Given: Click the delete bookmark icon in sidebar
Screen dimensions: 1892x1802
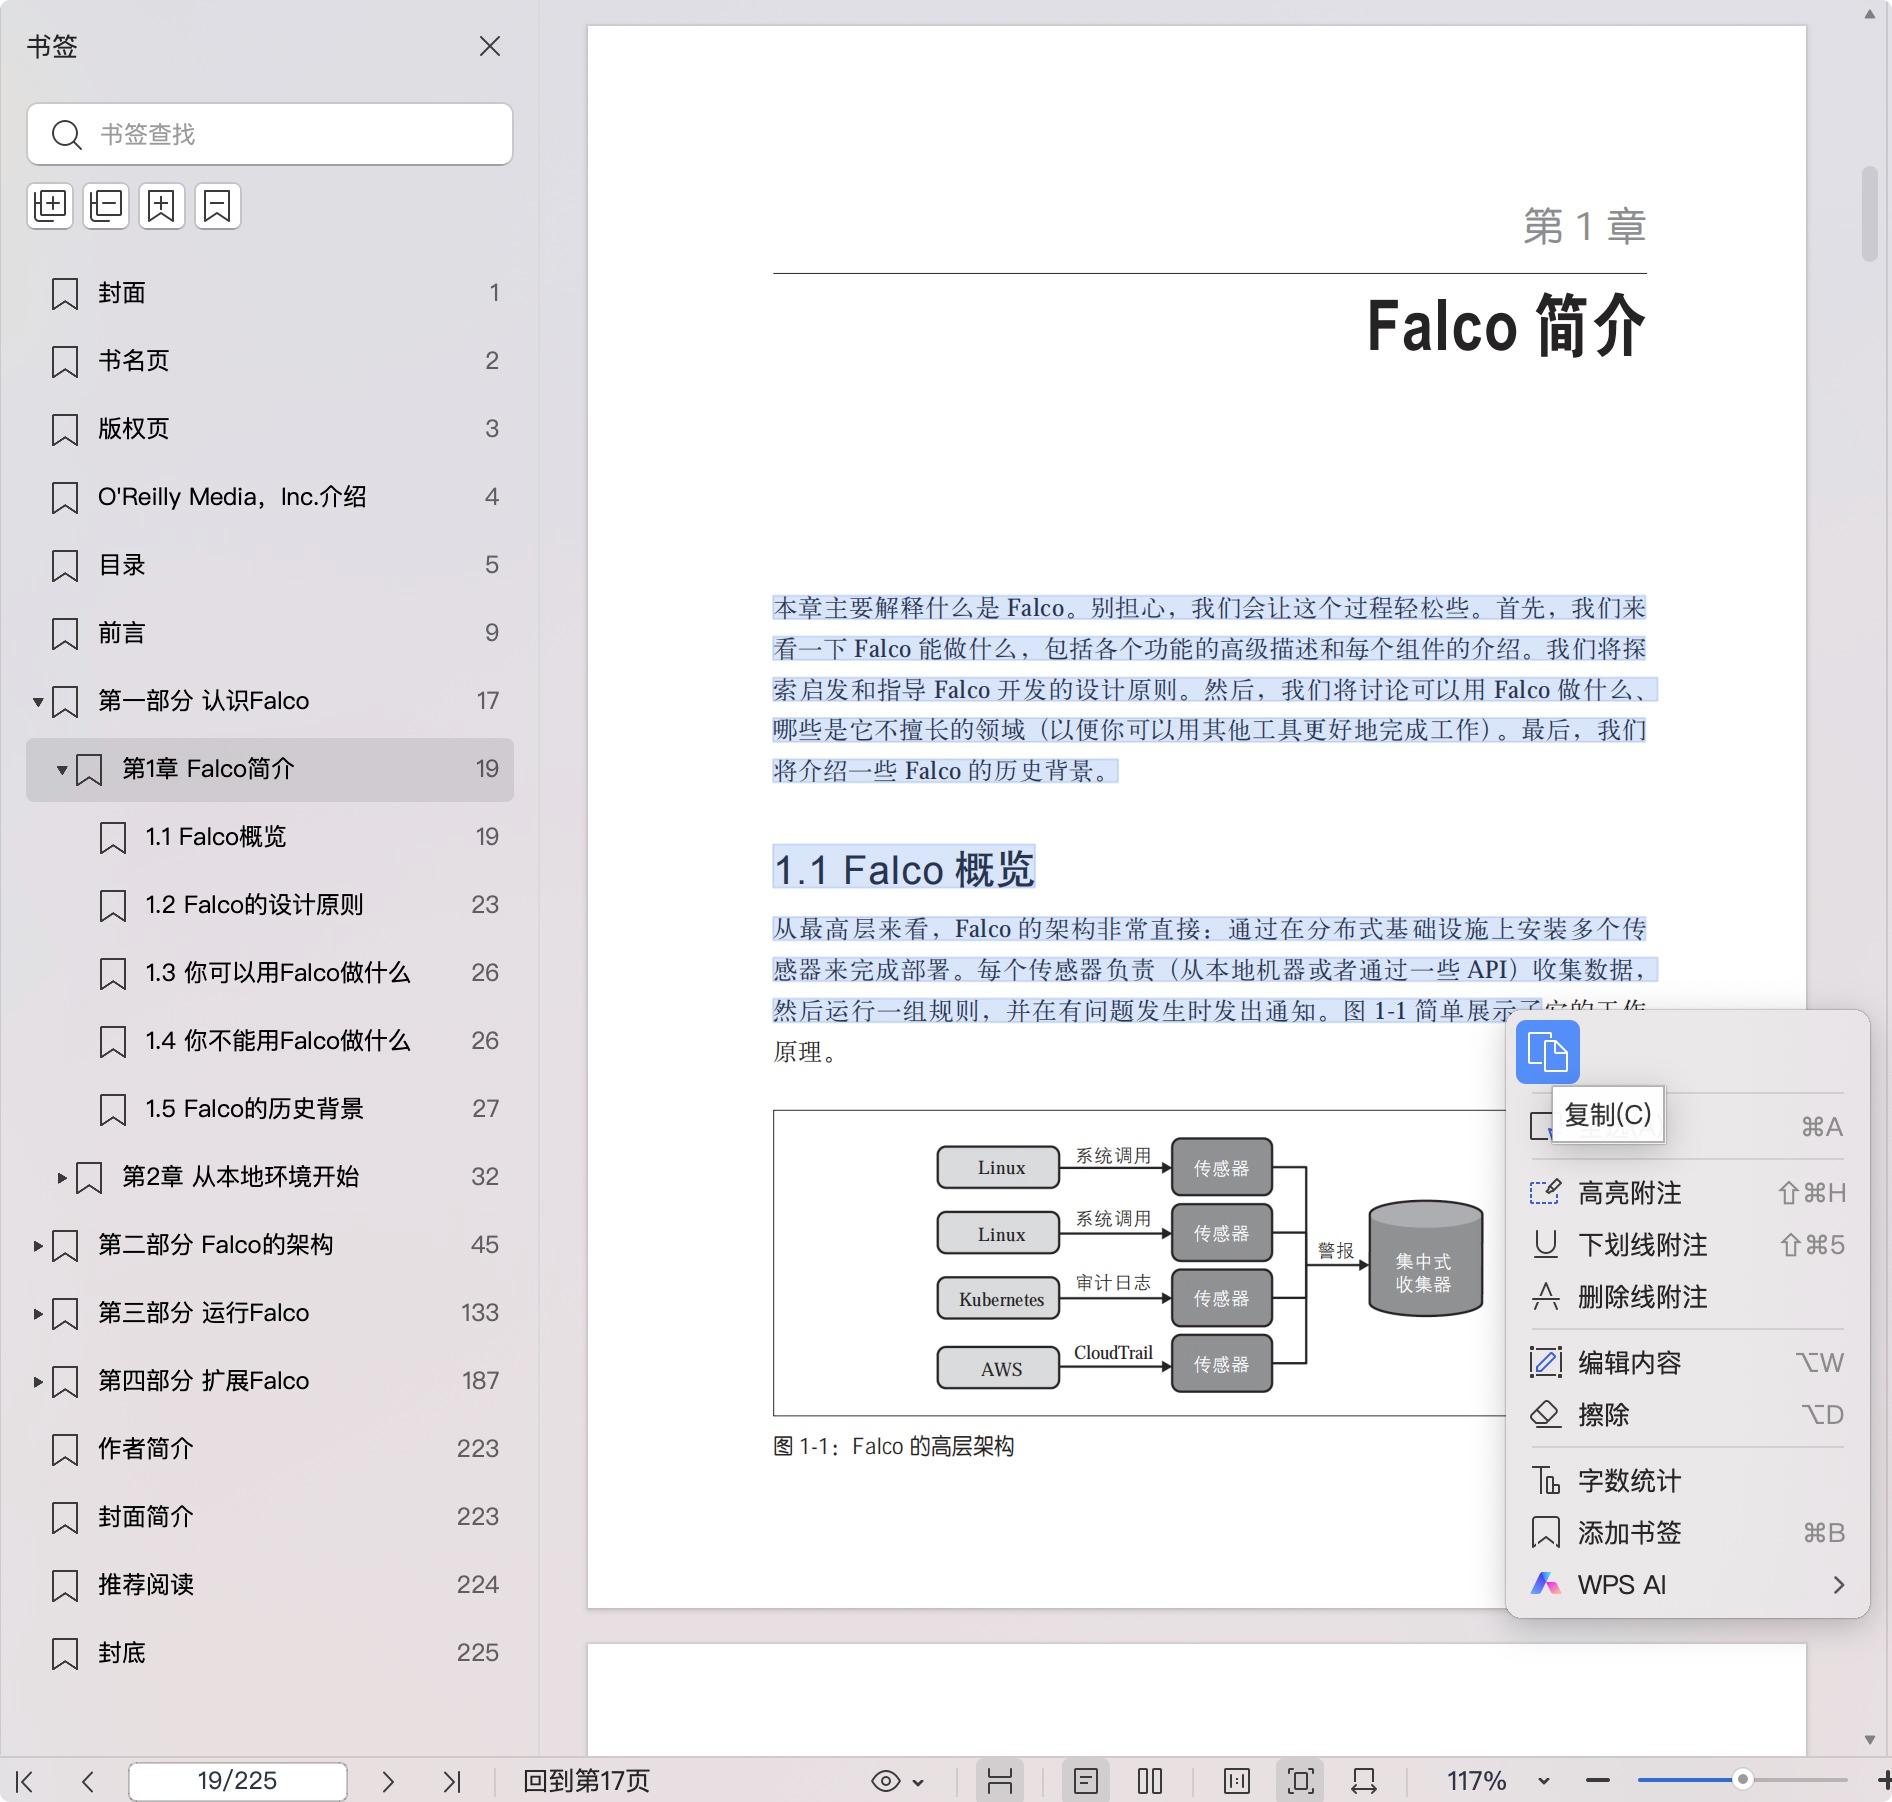Looking at the screenshot, I should (x=217, y=206).
